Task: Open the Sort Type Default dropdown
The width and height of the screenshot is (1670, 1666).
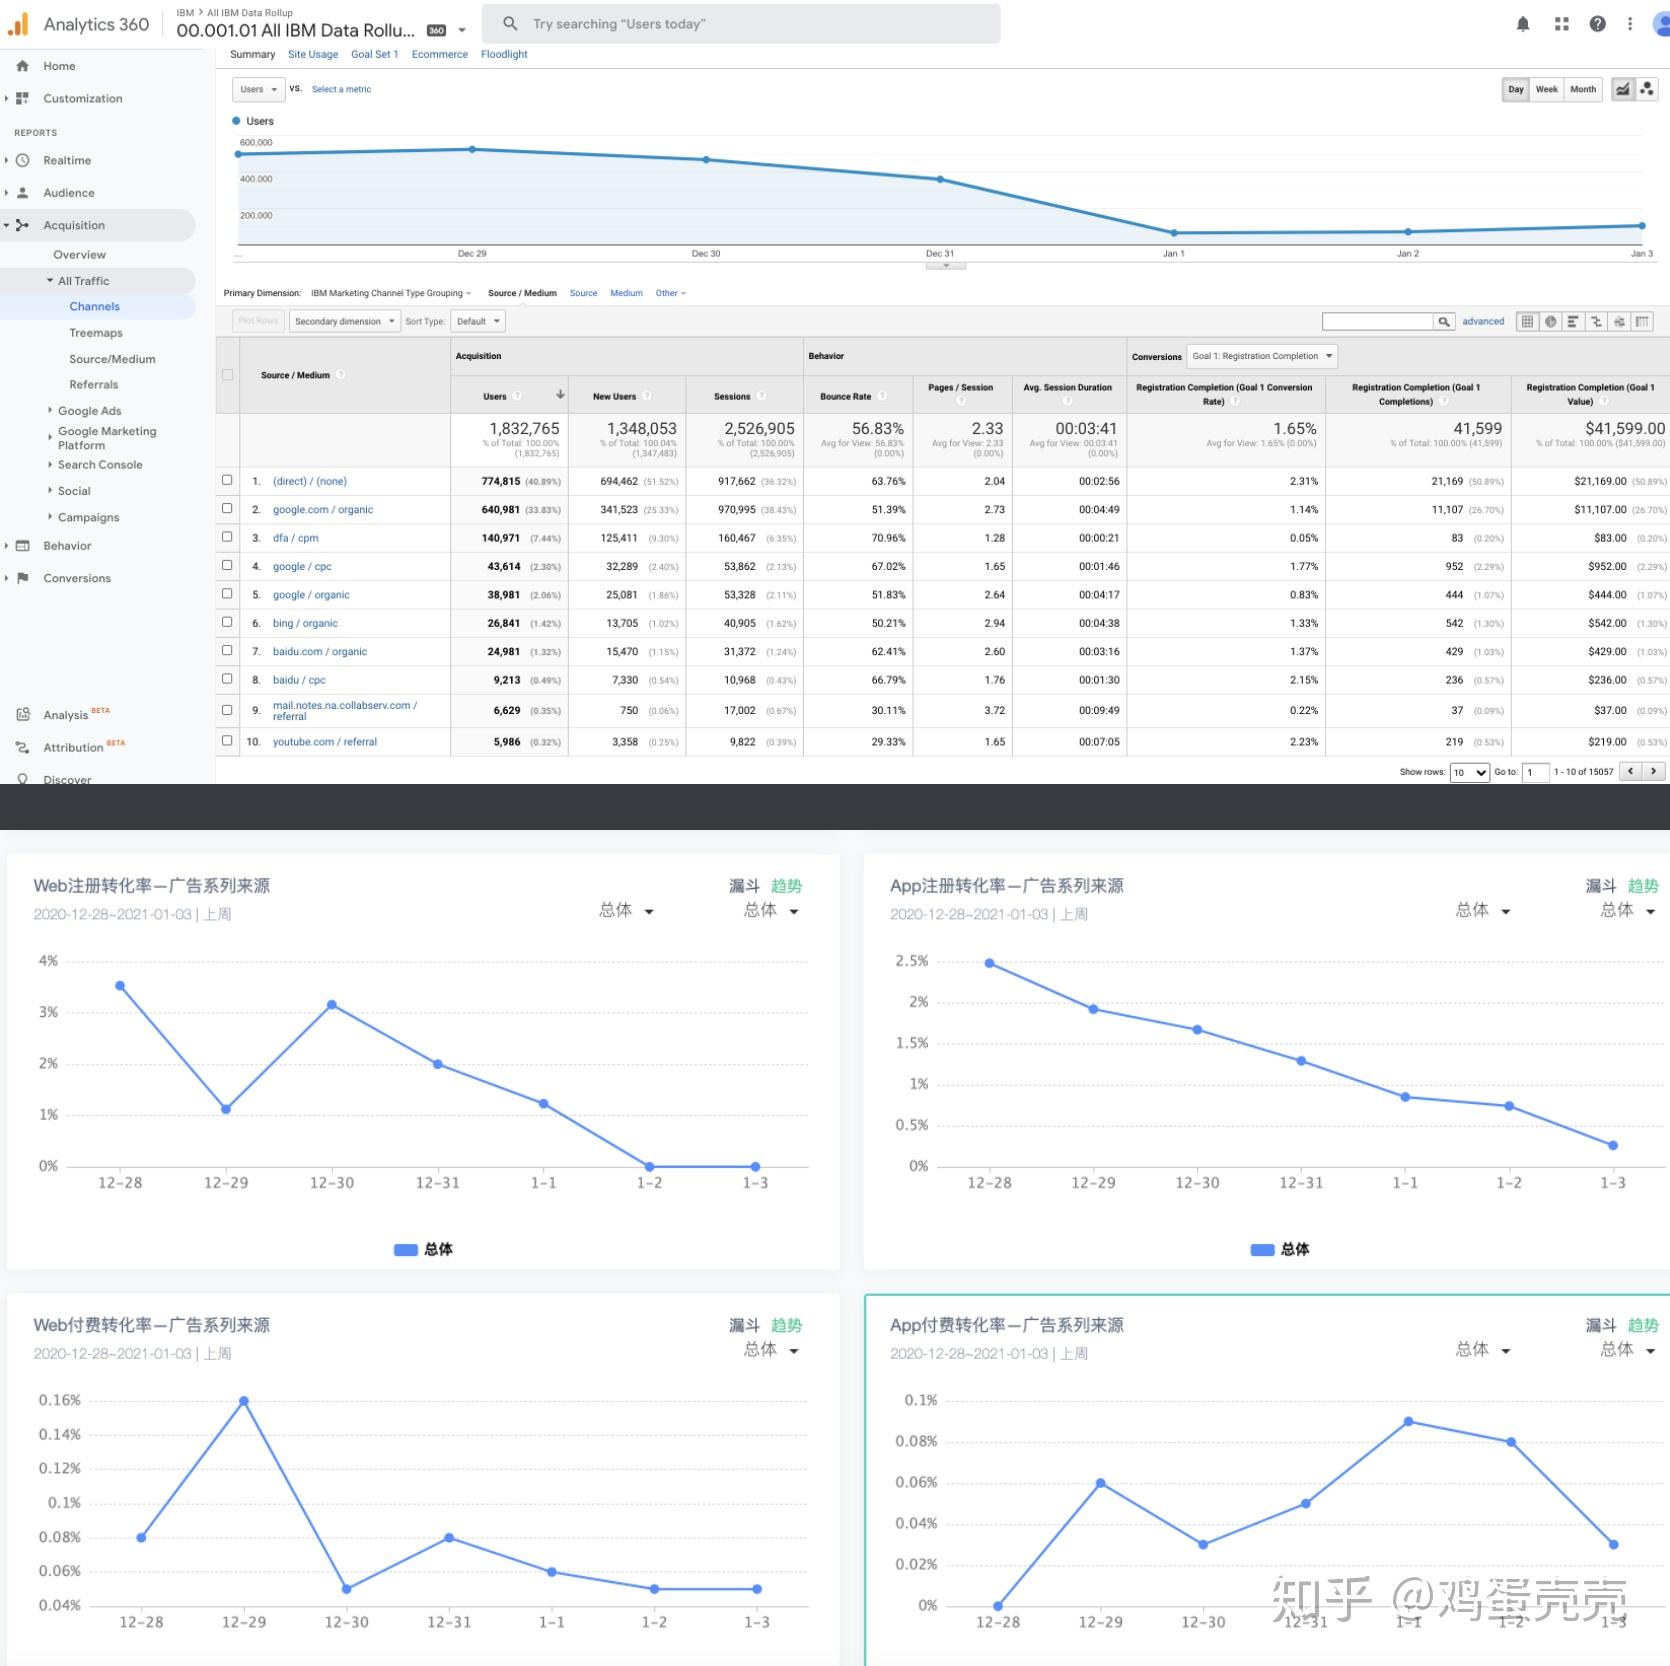Action: 478,321
